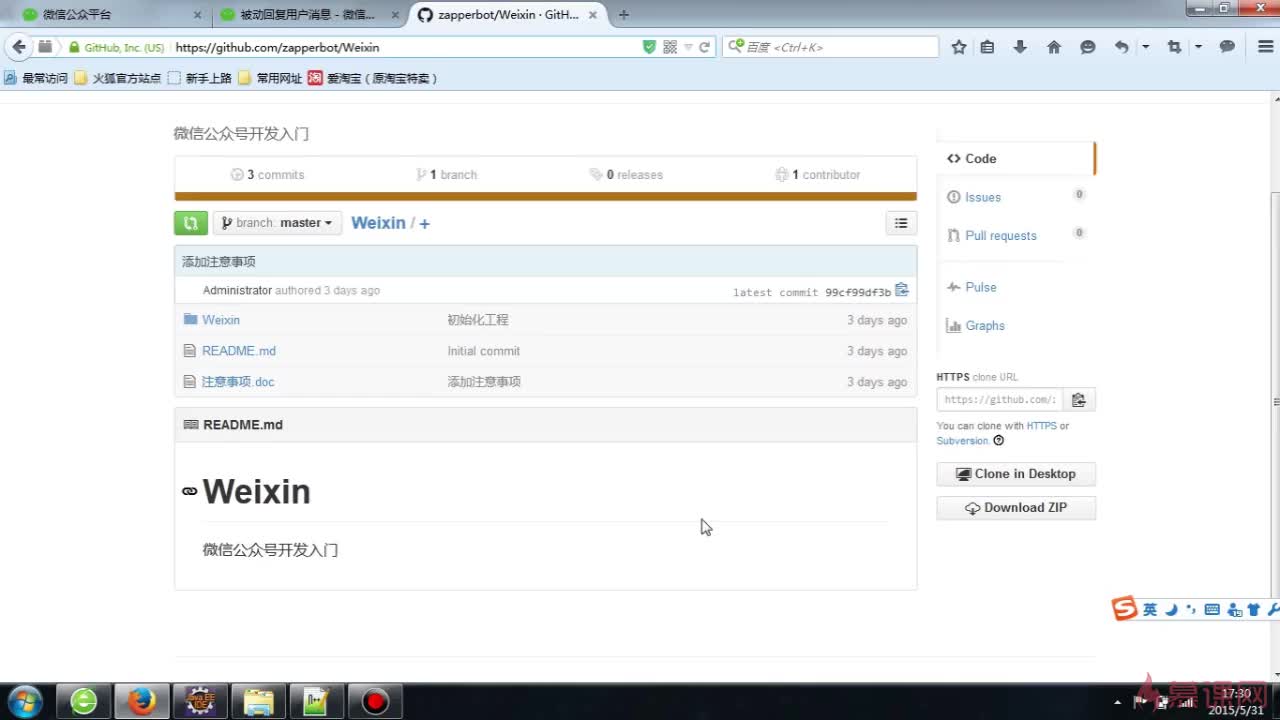The height and width of the screenshot is (720, 1280).
Task: Click the smiley face toolbar icon
Action: pyautogui.click(x=1088, y=47)
